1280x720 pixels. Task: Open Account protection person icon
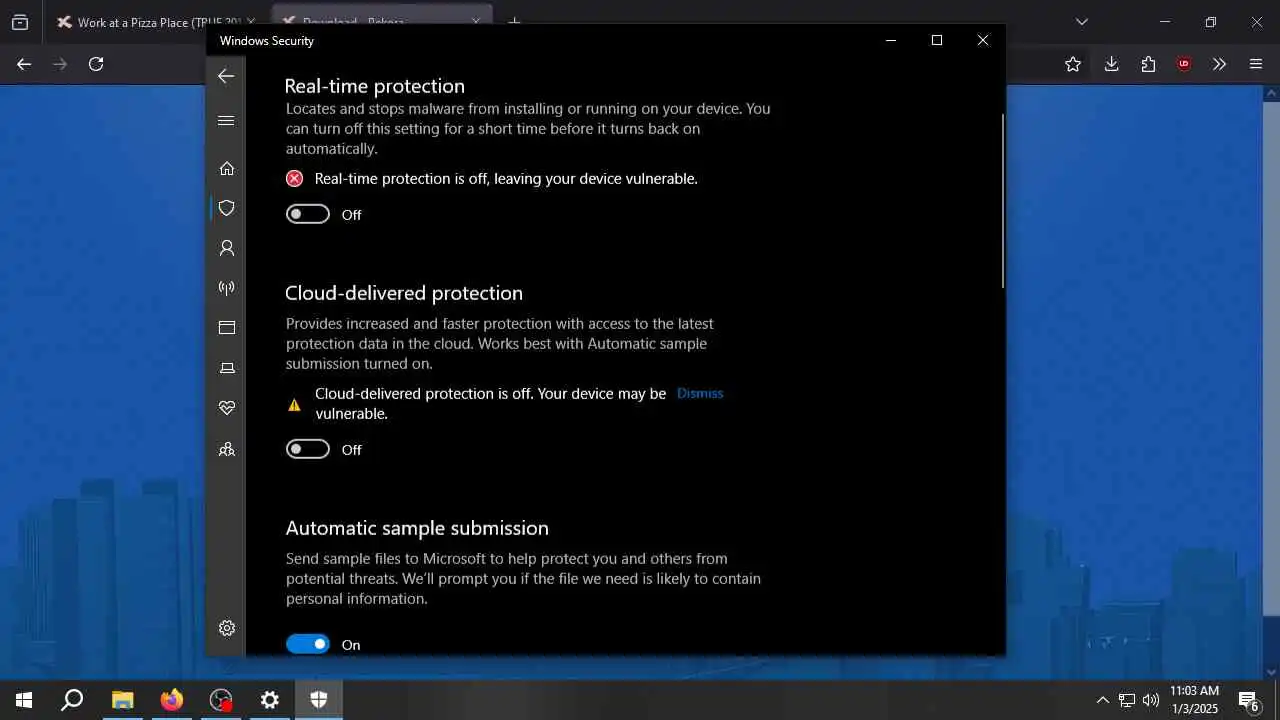click(x=227, y=248)
